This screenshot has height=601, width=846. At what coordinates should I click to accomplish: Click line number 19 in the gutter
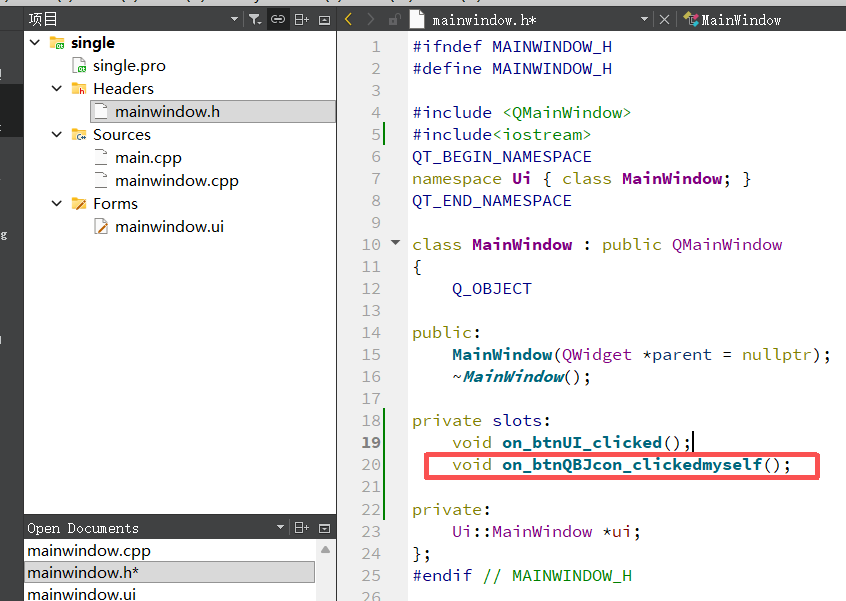371,442
